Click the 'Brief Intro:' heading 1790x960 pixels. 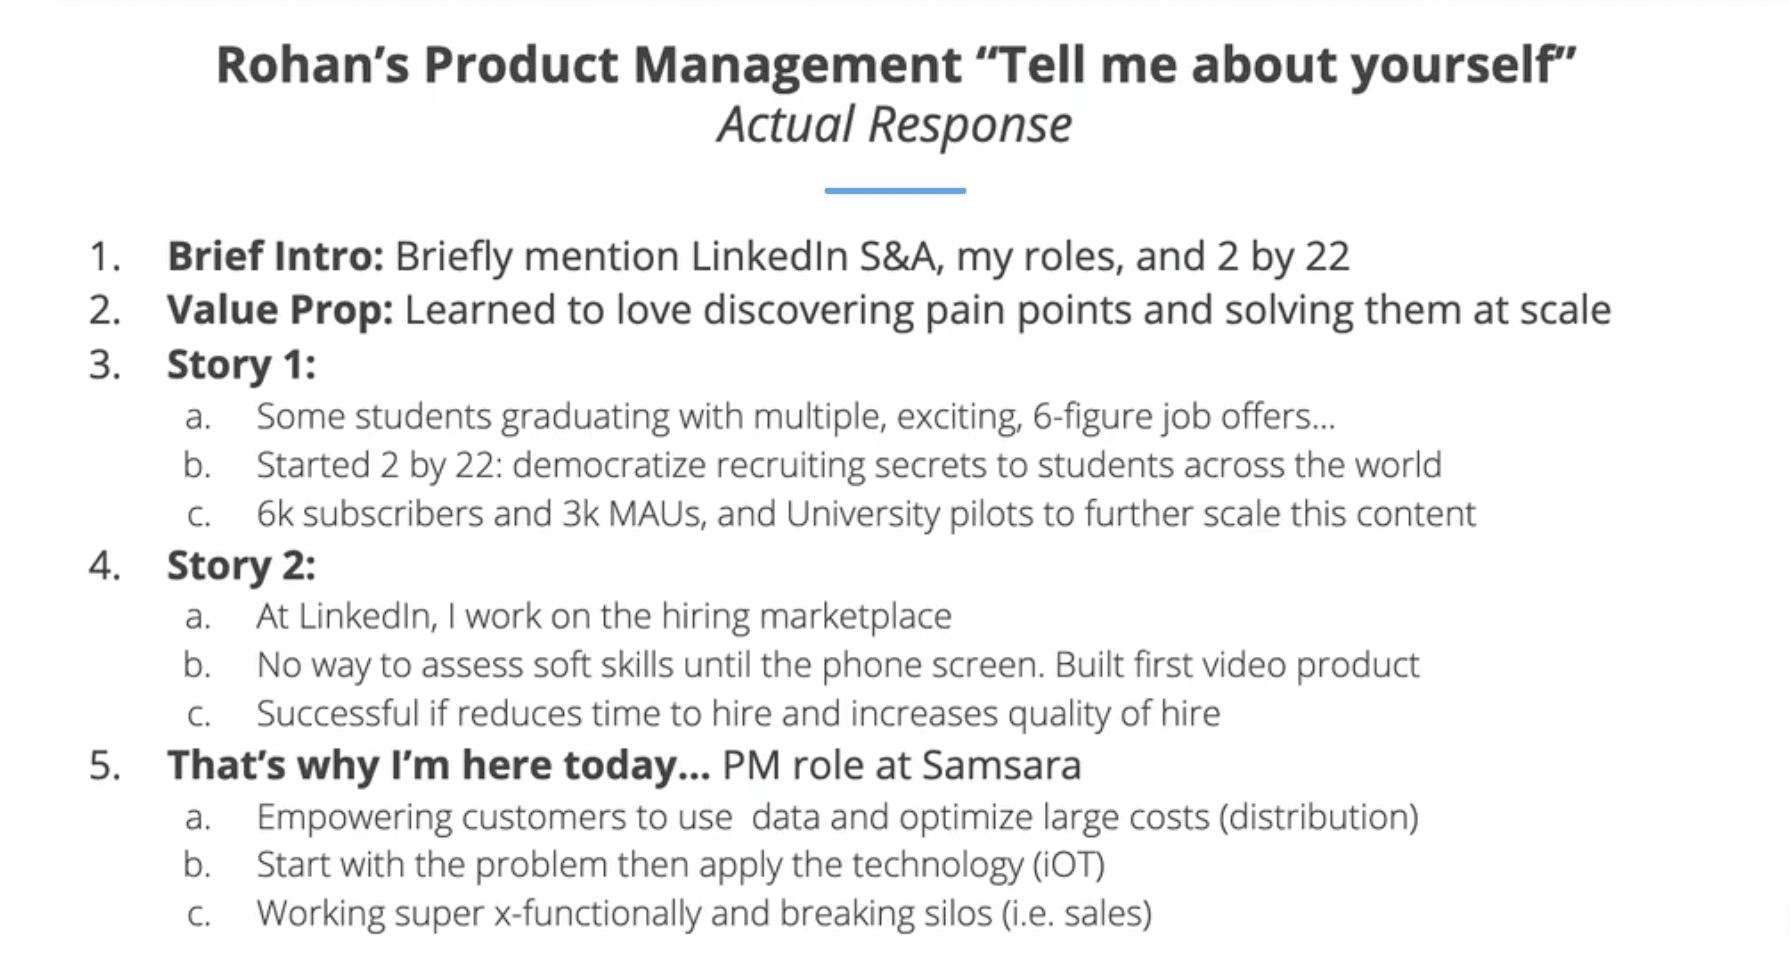275,257
